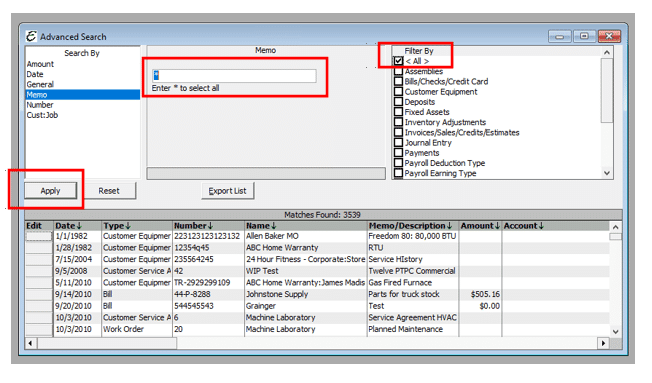Viewport: 652px width, 383px height.
Task: Select Memo in Search By list
Action: (x=82, y=95)
